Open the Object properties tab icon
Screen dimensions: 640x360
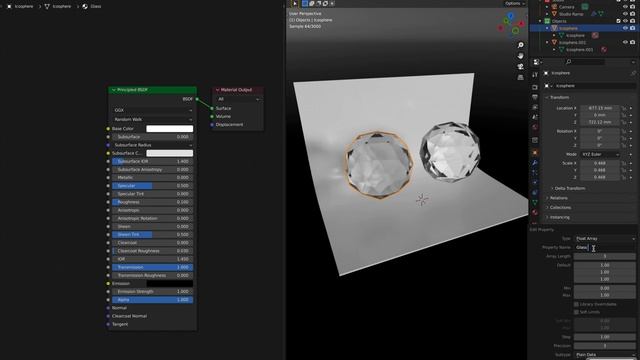click(x=535, y=153)
